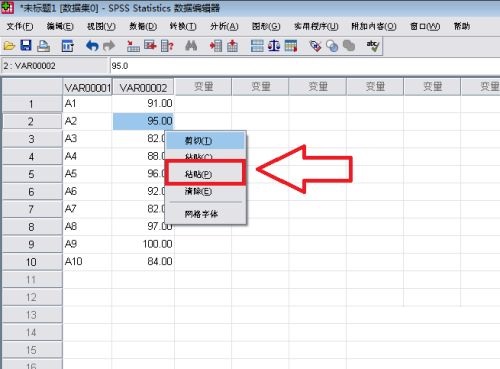500x369 pixels.
Task: Select row header 9
Action: 32,244
